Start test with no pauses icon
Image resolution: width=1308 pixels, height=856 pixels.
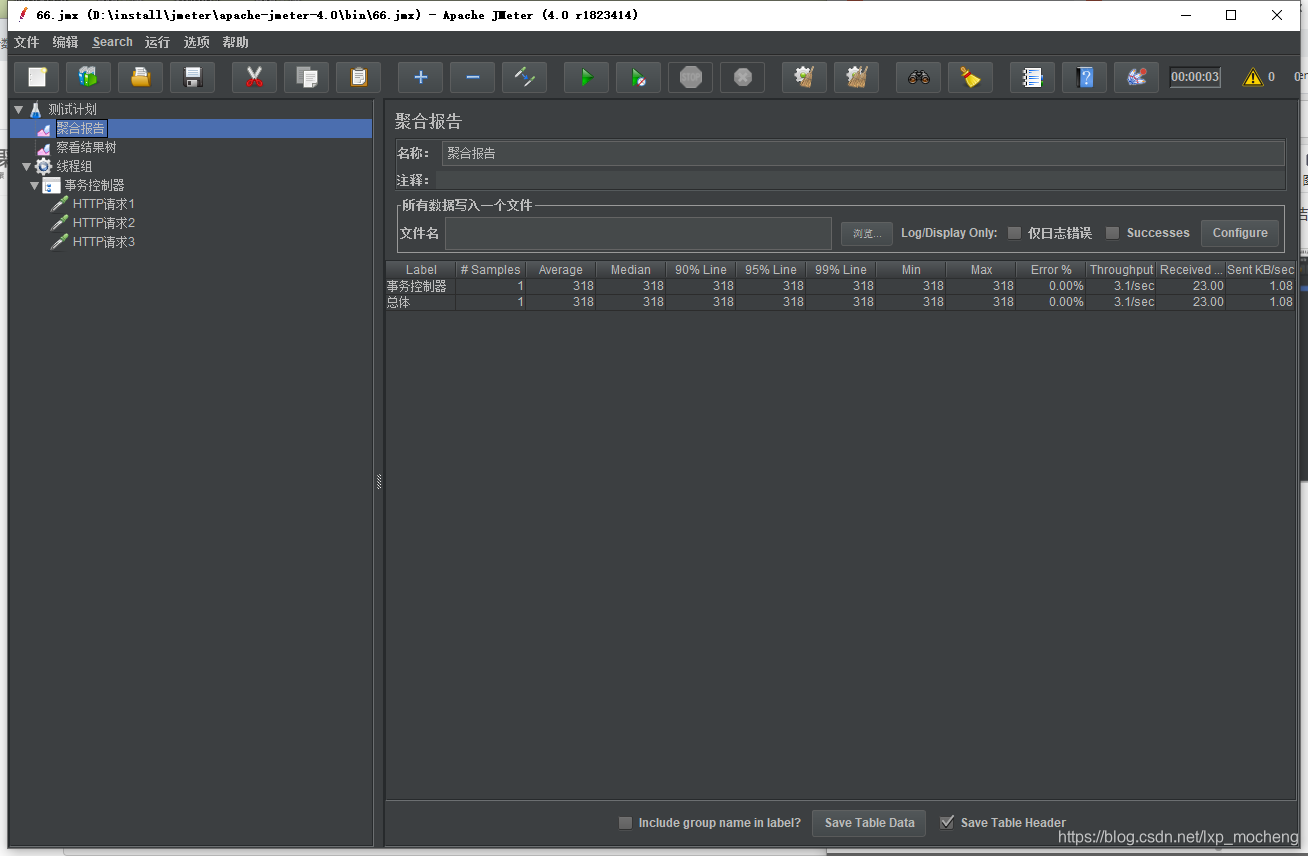639,77
